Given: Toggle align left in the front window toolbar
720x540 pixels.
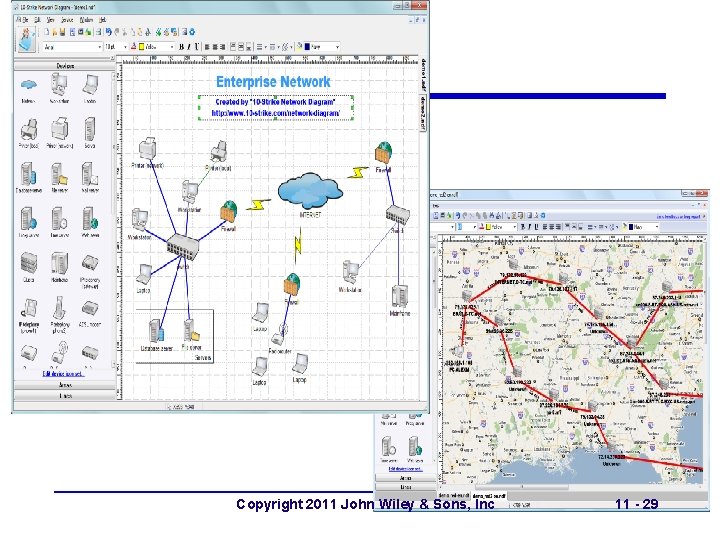Looking at the screenshot, I should click(x=207, y=47).
